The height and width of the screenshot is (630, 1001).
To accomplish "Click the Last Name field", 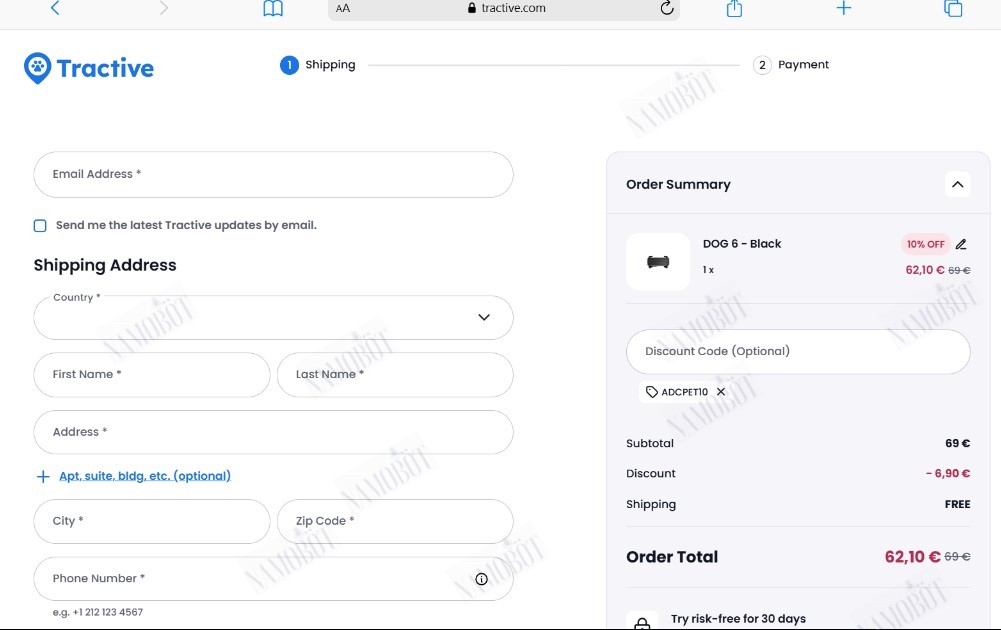I will pos(395,375).
